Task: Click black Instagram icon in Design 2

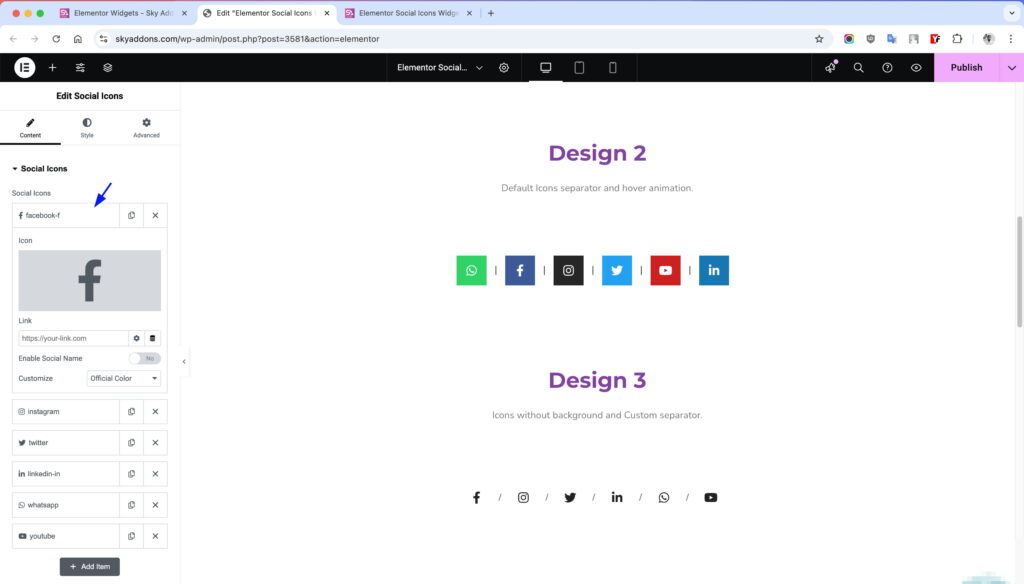Action: tap(568, 270)
